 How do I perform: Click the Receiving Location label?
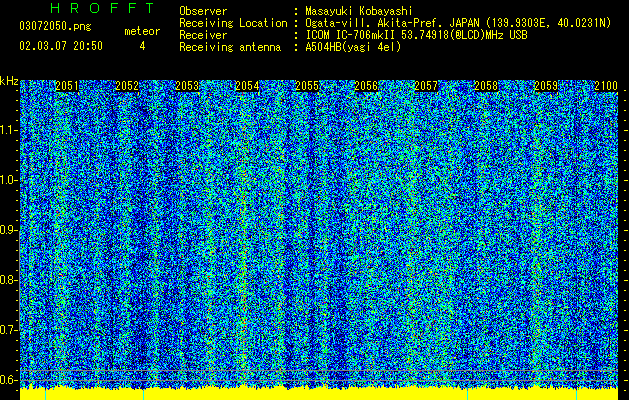coord(233,23)
